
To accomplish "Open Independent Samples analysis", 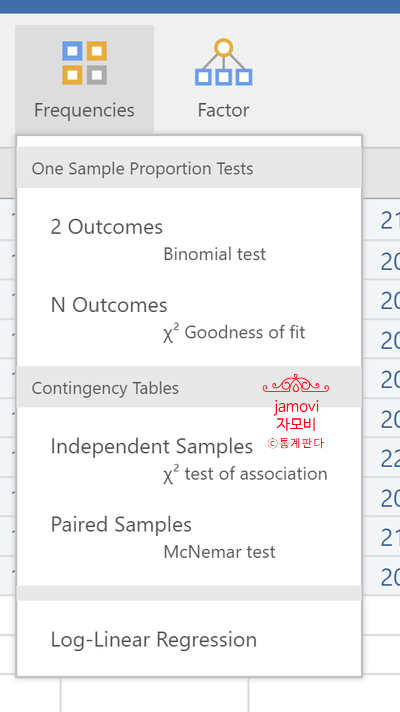I will coord(152,447).
